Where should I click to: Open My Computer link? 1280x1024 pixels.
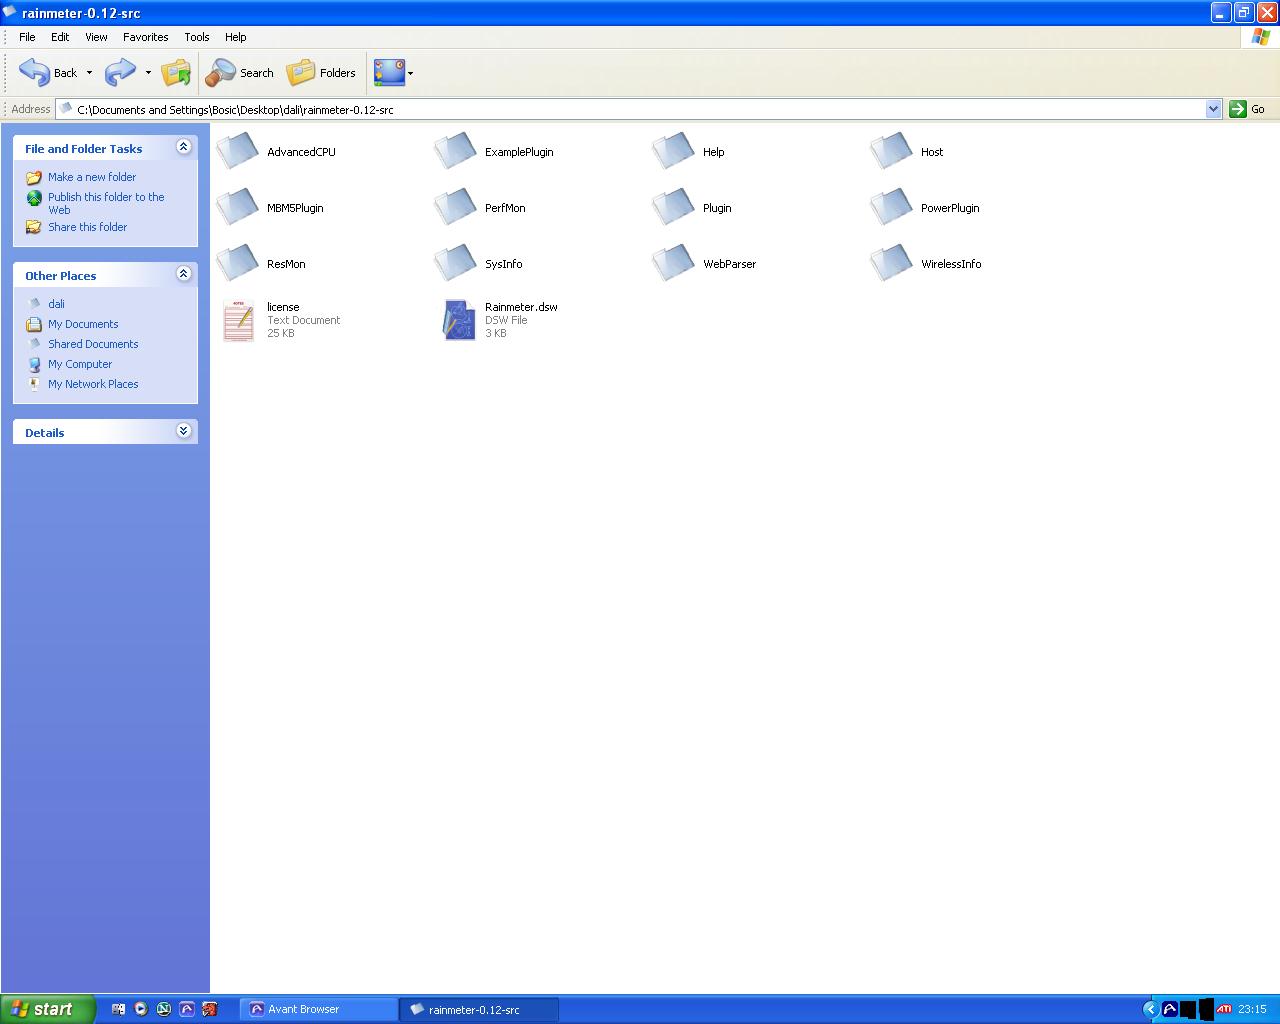click(80, 364)
